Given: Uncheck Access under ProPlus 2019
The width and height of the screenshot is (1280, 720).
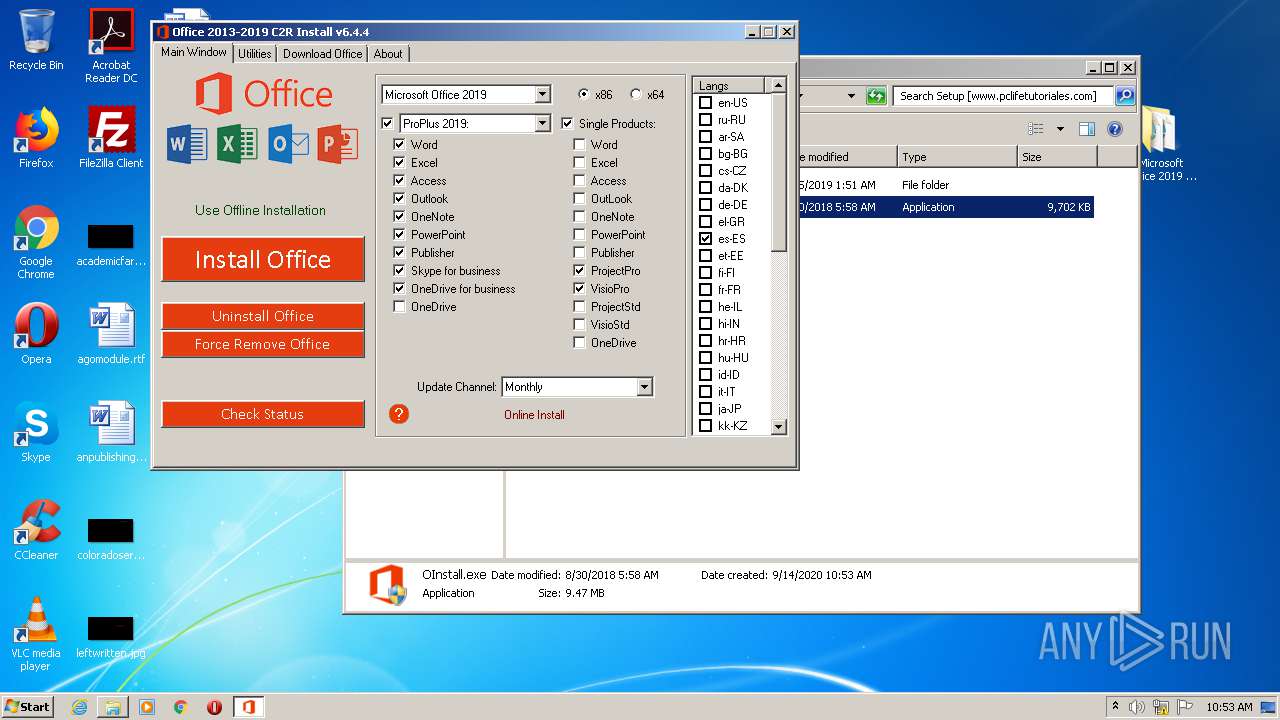Looking at the screenshot, I should (400, 181).
